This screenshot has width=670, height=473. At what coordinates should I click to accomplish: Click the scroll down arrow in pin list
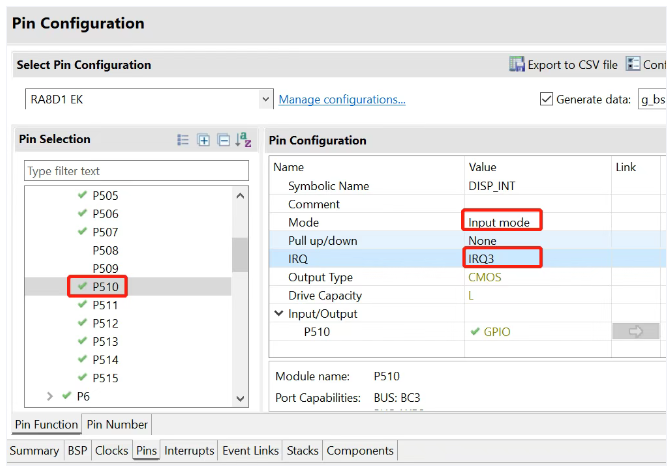(240, 399)
